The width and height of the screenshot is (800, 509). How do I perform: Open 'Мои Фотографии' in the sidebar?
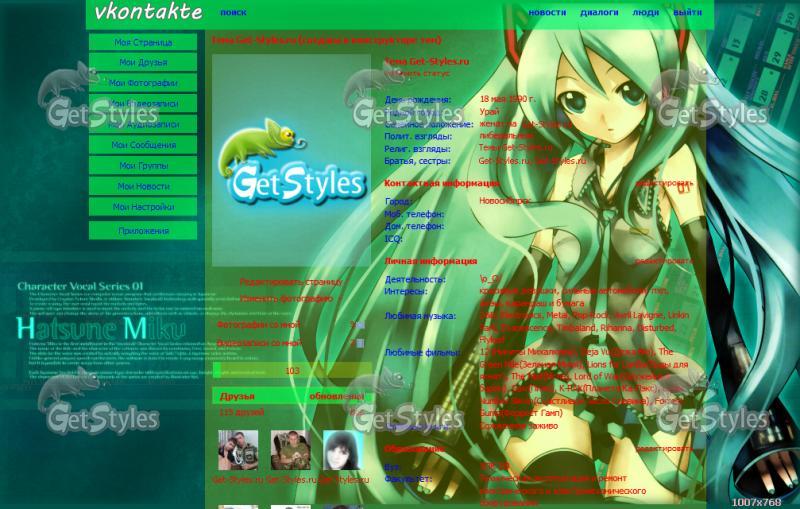pos(143,83)
